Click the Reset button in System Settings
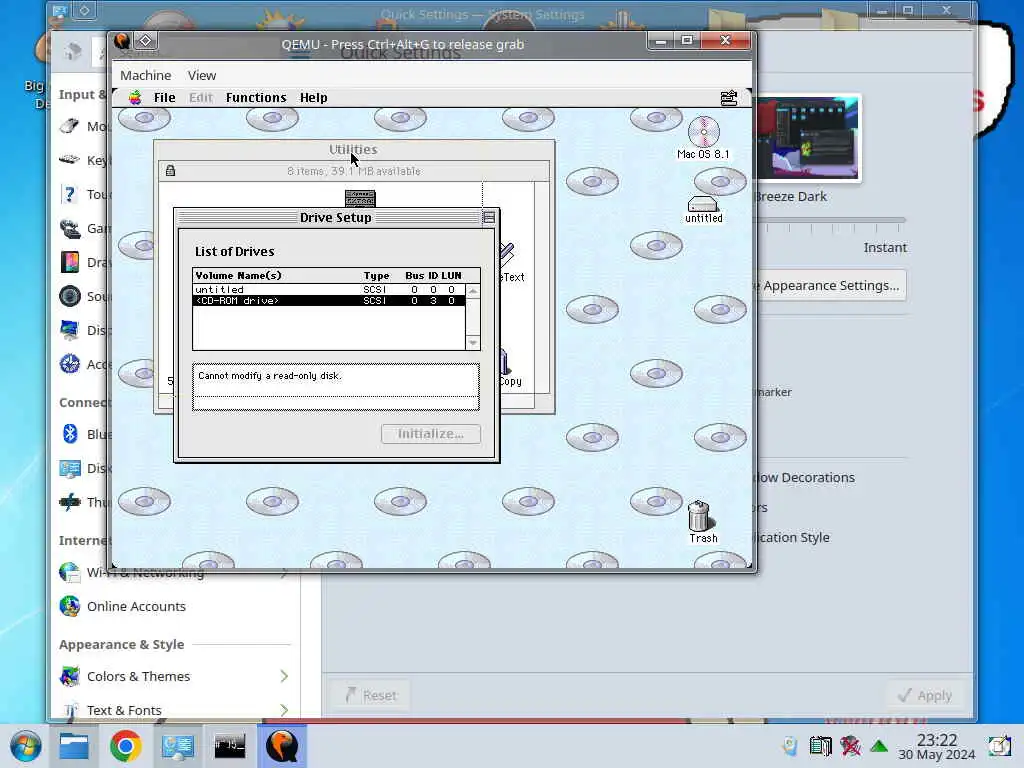The width and height of the screenshot is (1024, 768). [371, 696]
